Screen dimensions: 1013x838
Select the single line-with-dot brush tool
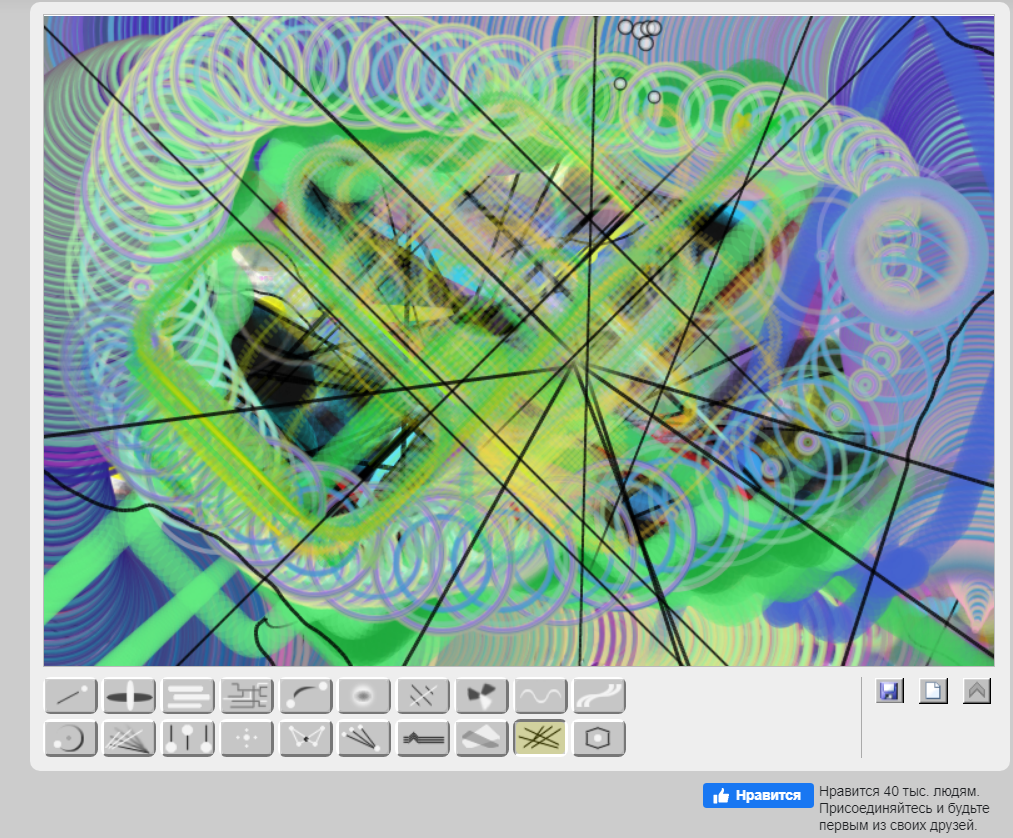pyautogui.click(x=71, y=696)
